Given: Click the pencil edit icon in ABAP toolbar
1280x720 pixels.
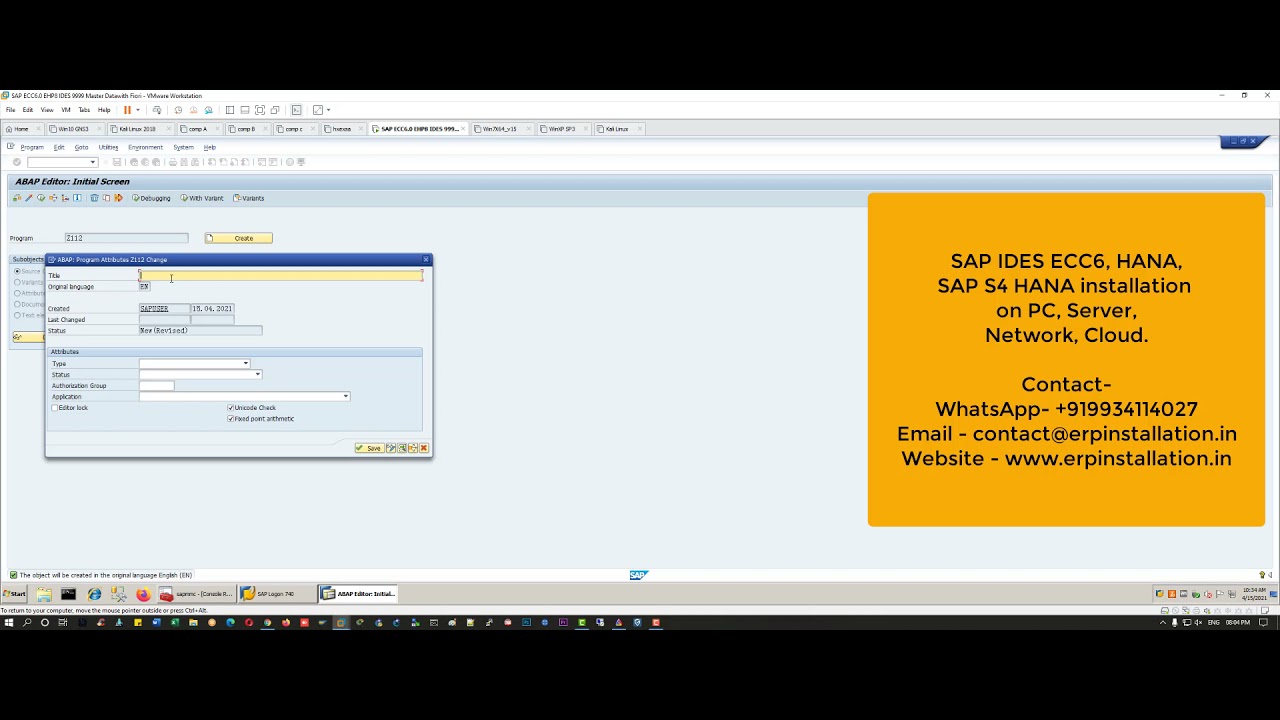Looking at the screenshot, I should [29, 198].
